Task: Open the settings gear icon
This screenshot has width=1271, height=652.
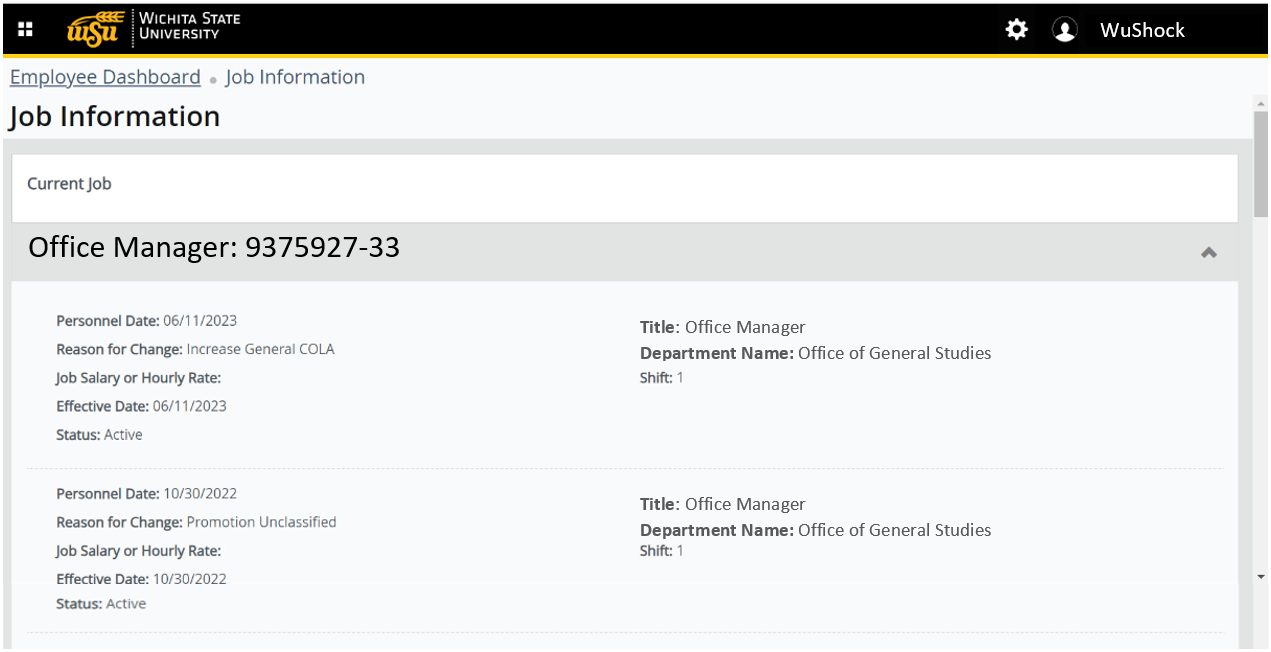Action: click(1016, 29)
